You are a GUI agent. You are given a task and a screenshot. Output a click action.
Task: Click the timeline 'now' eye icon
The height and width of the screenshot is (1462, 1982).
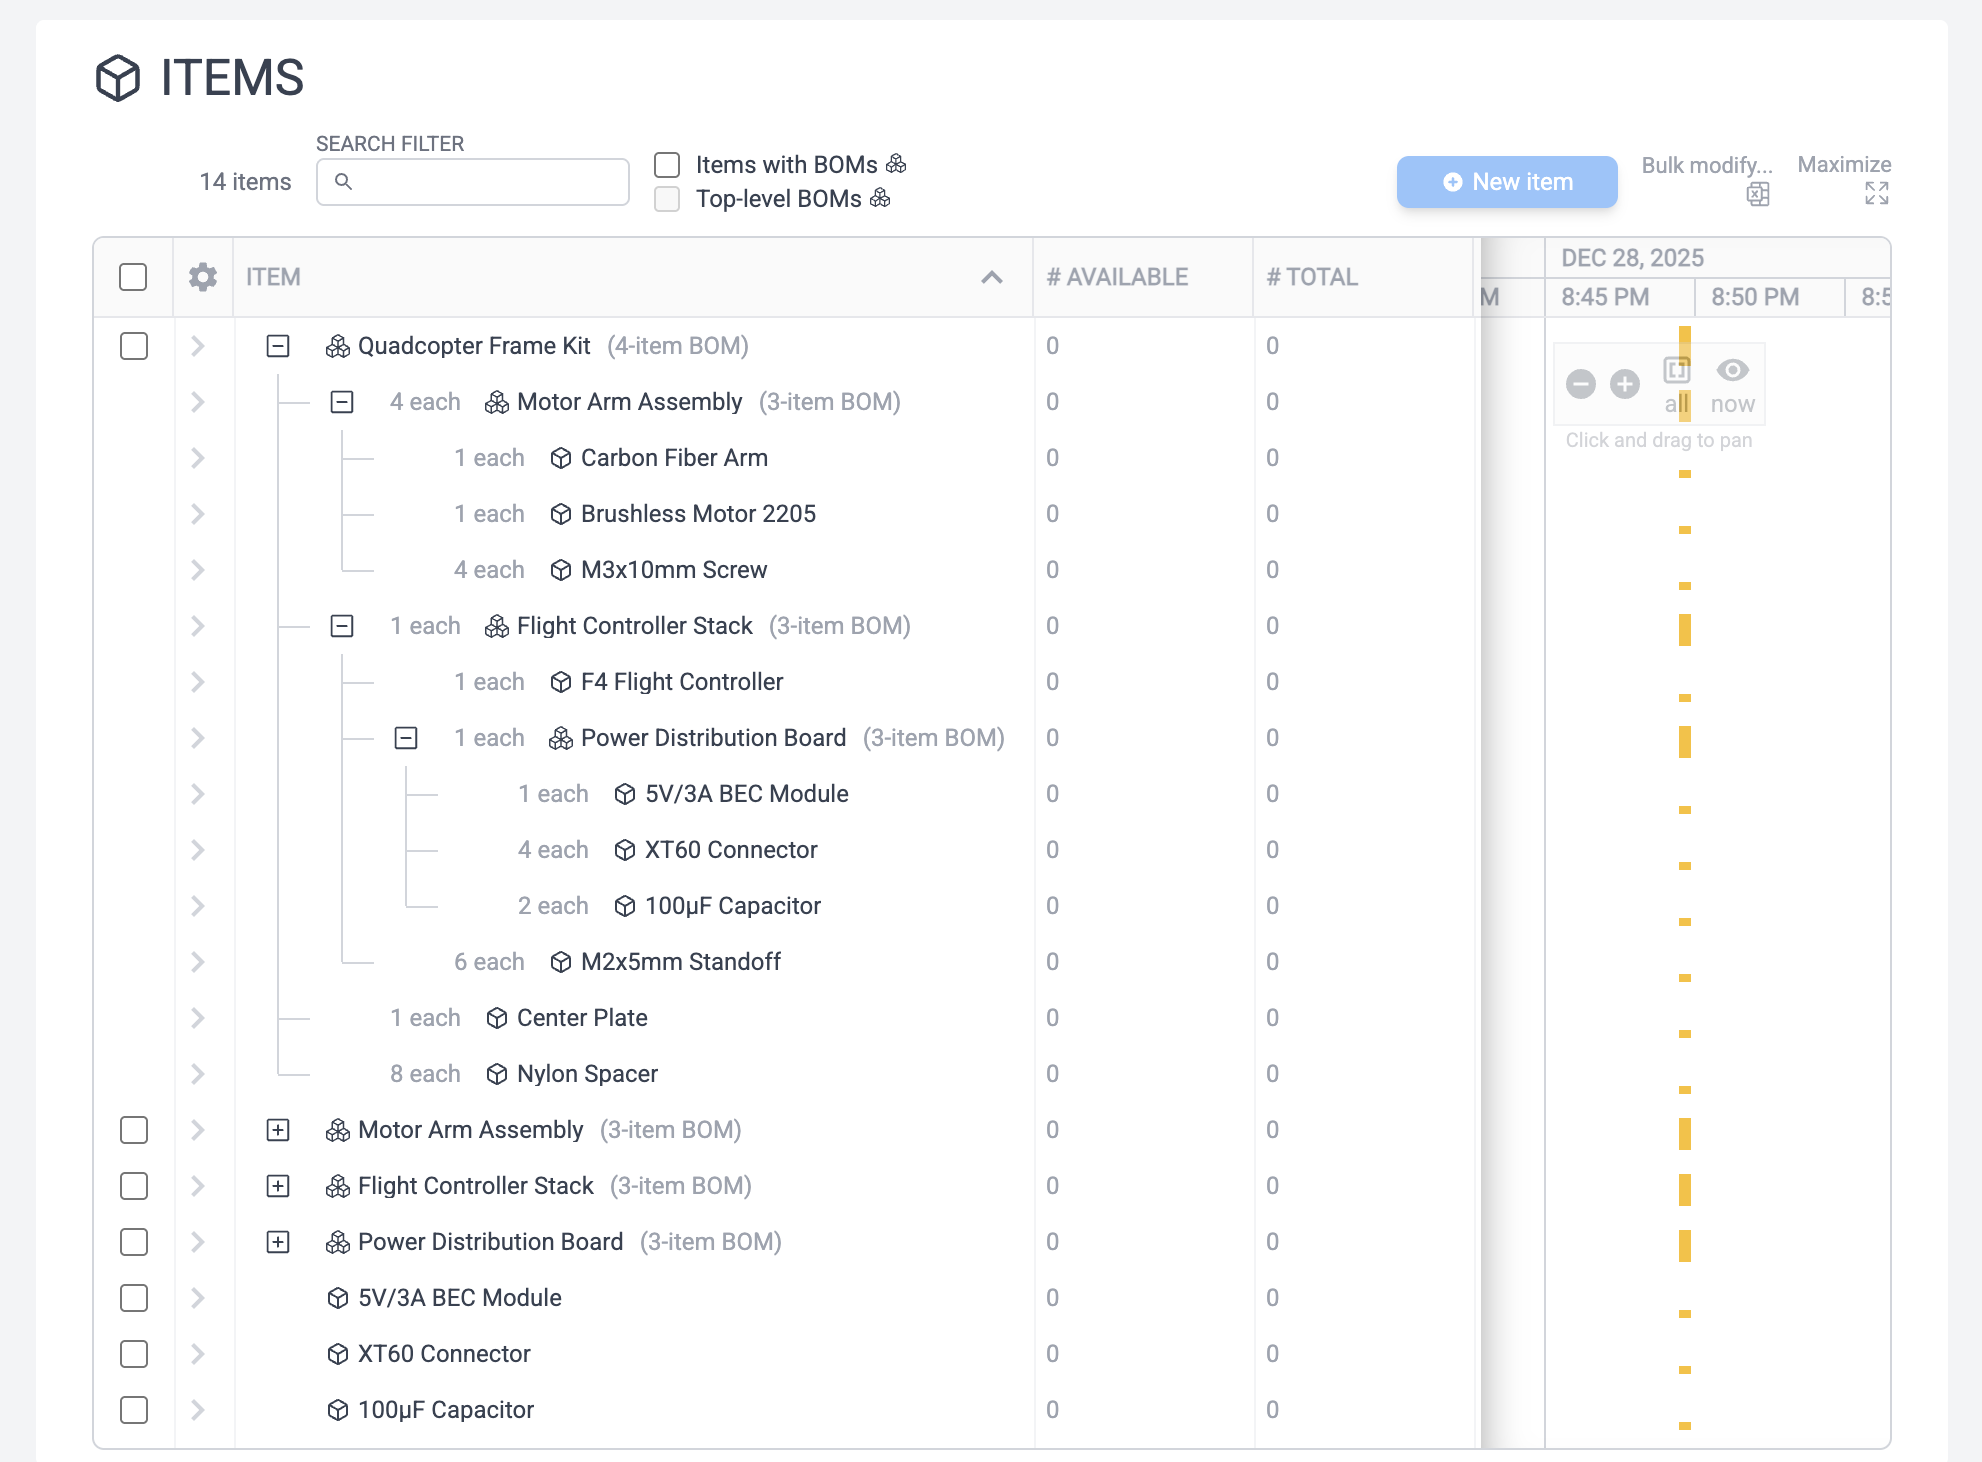point(1732,371)
